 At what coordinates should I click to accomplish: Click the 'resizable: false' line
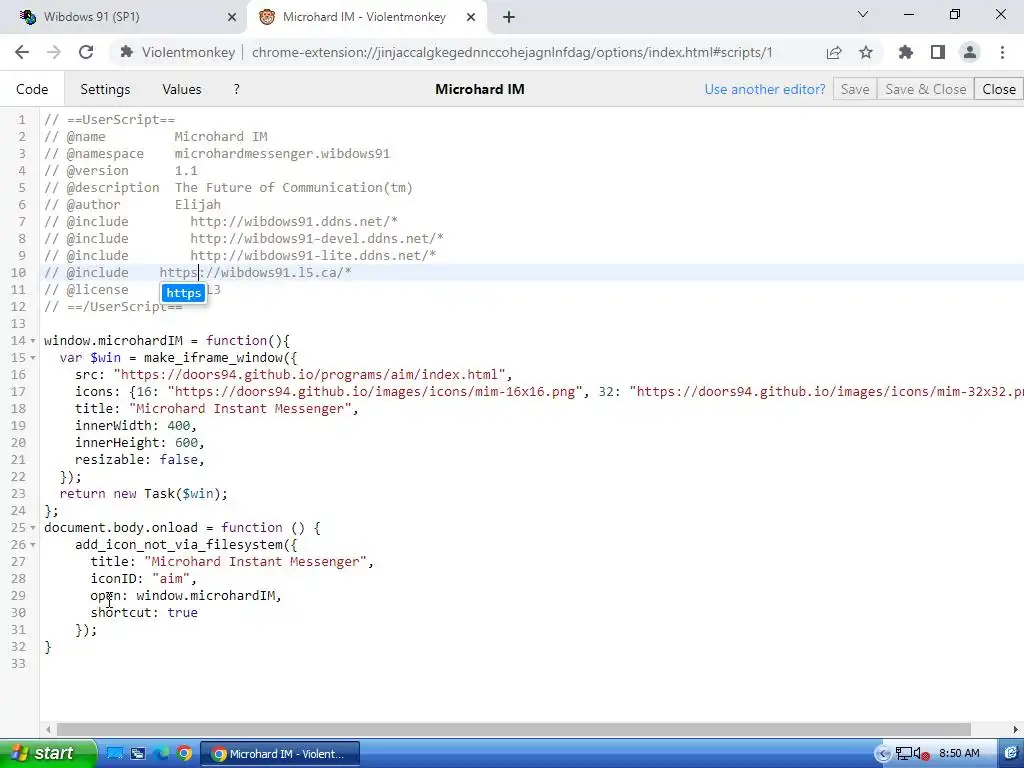click(x=140, y=460)
